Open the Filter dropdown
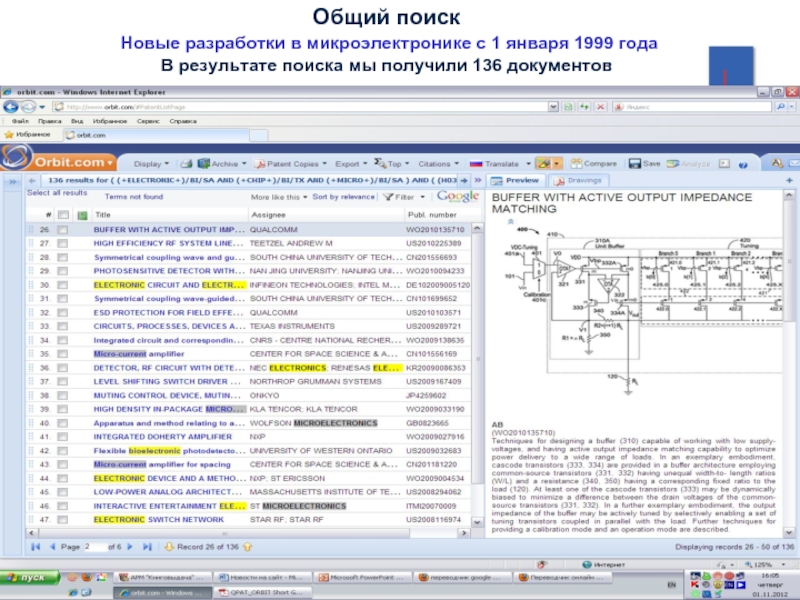800x600 pixels. point(404,197)
